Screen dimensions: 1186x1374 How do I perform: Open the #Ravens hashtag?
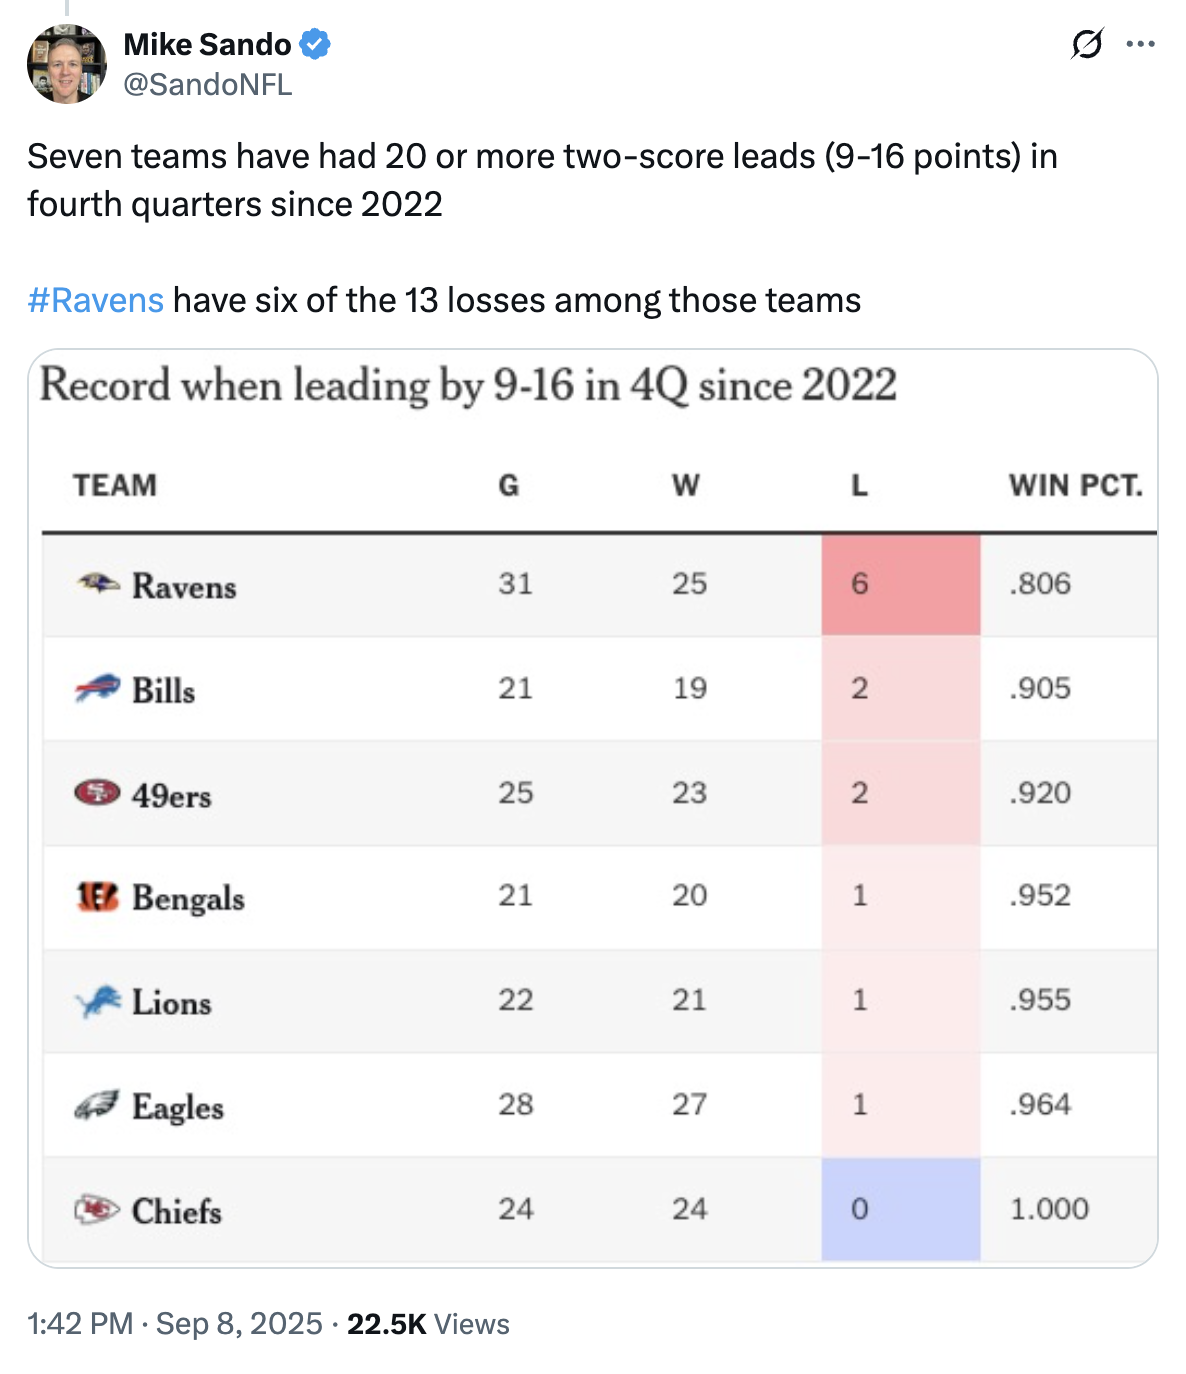coord(95,300)
